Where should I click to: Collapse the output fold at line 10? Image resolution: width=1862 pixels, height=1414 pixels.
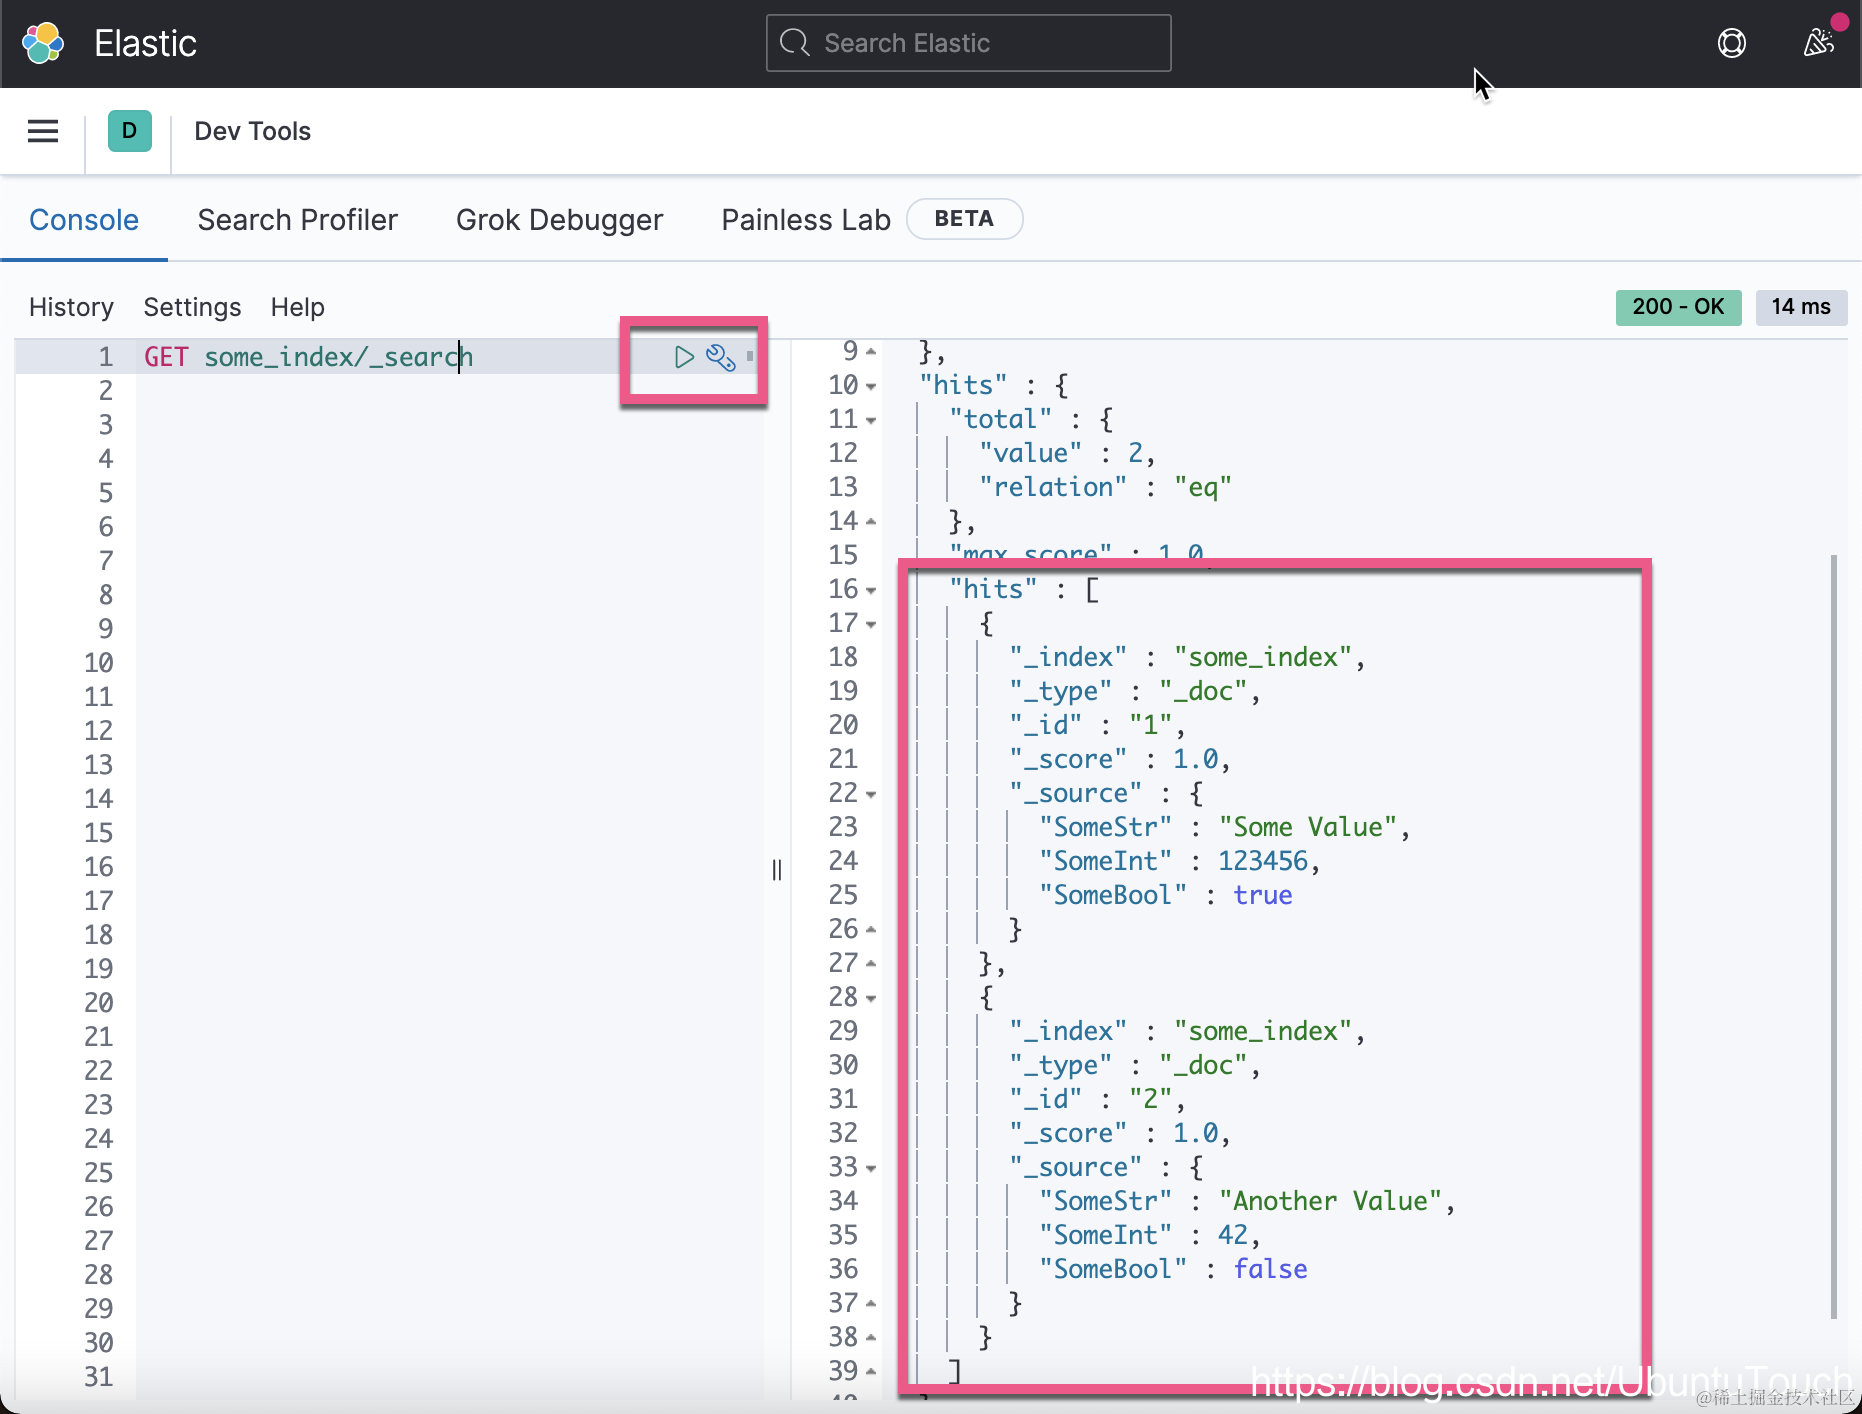(x=871, y=386)
